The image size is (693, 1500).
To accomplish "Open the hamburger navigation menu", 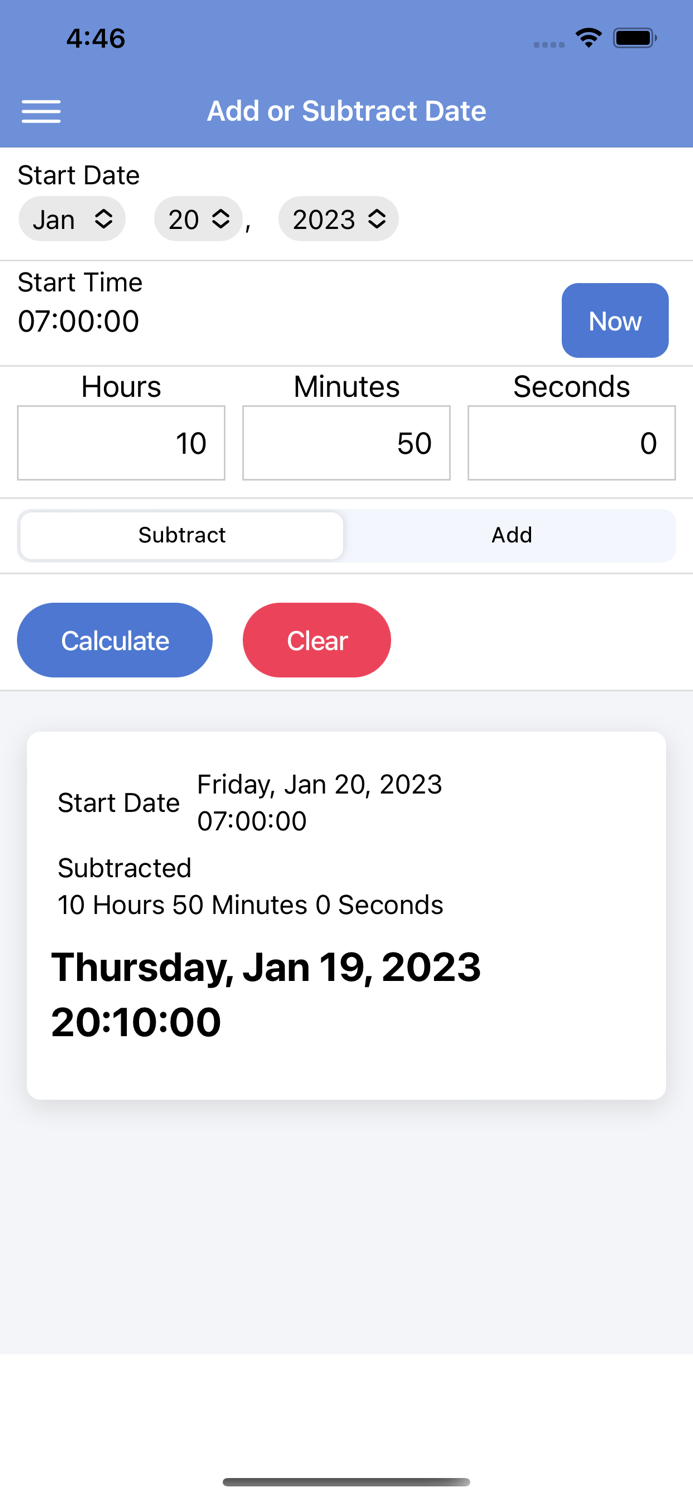I will [x=41, y=111].
